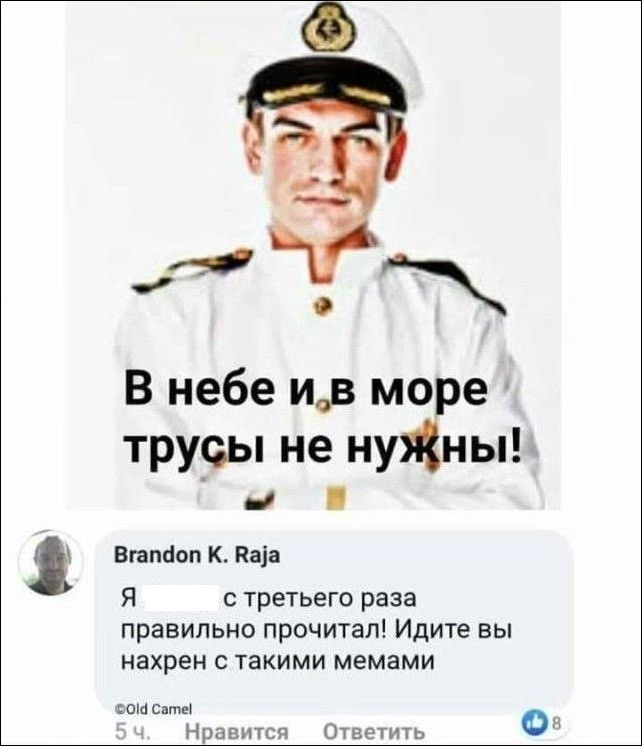Viewport: 642px width, 746px height.
Task: Open the captain meme image
Action: click(314, 255)
